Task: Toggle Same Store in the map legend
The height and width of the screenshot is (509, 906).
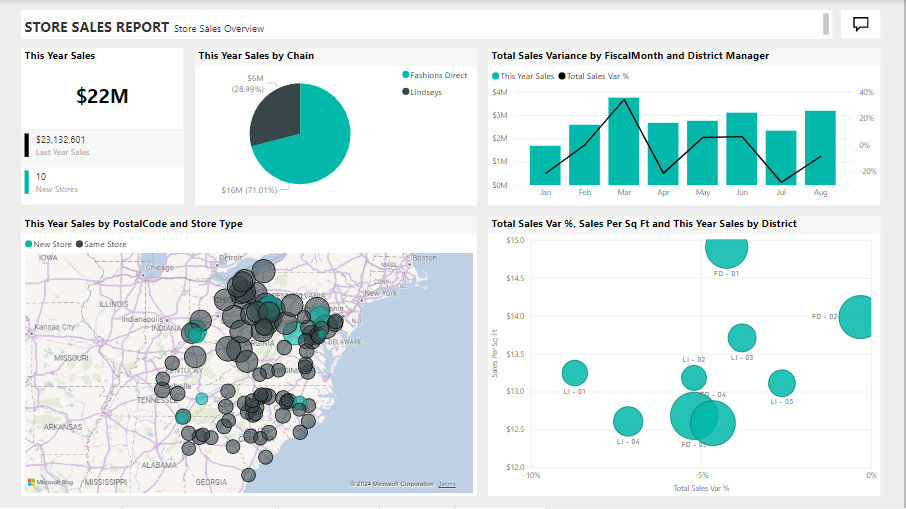Action: (x=101, y=243)
